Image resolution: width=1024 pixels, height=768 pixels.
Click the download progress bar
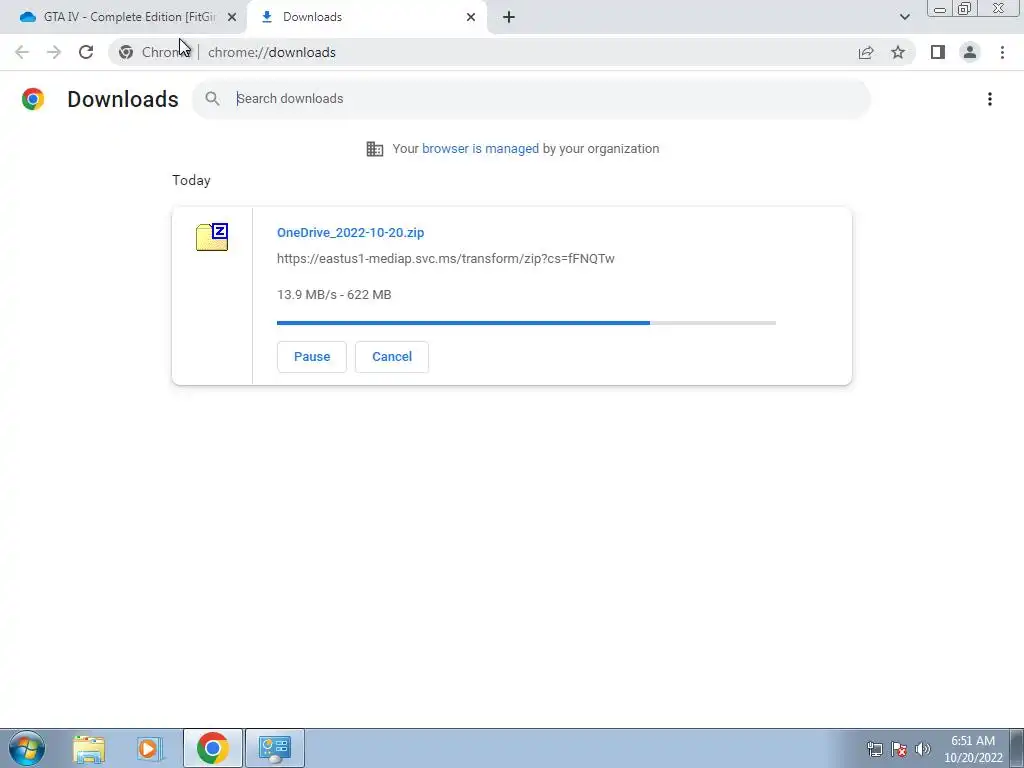526,323
